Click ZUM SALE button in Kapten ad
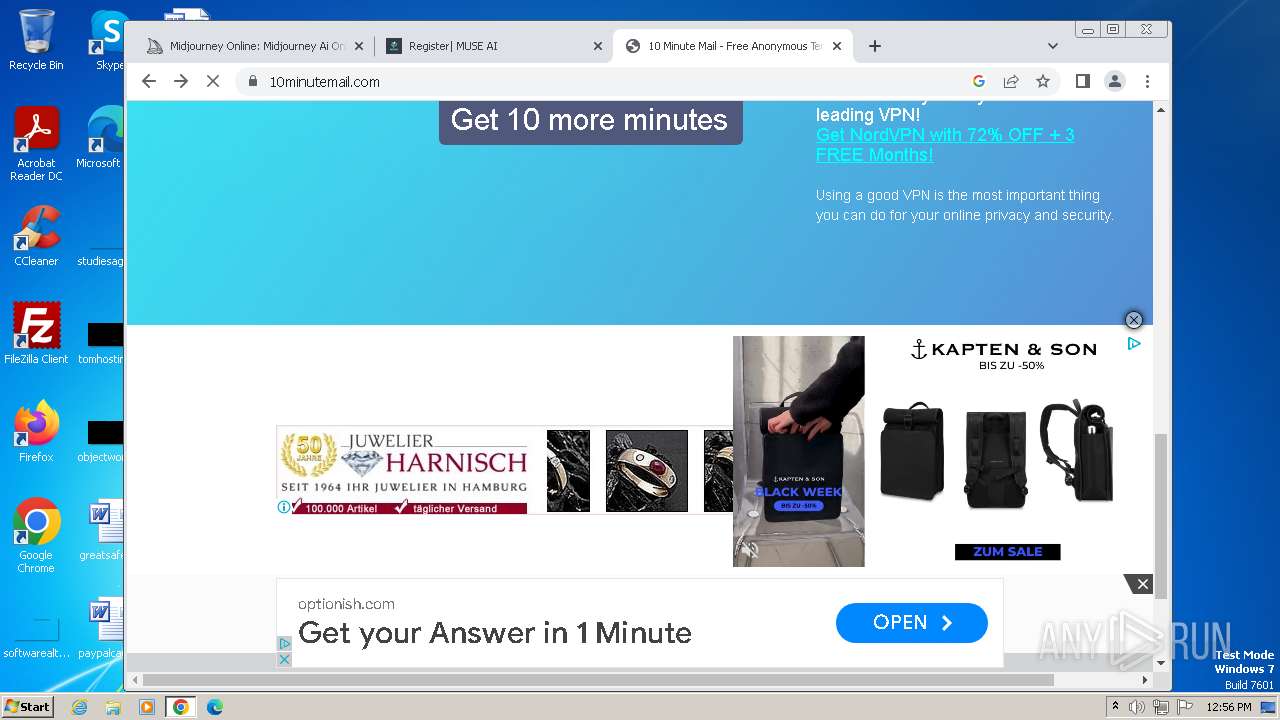 [1007, 552]
